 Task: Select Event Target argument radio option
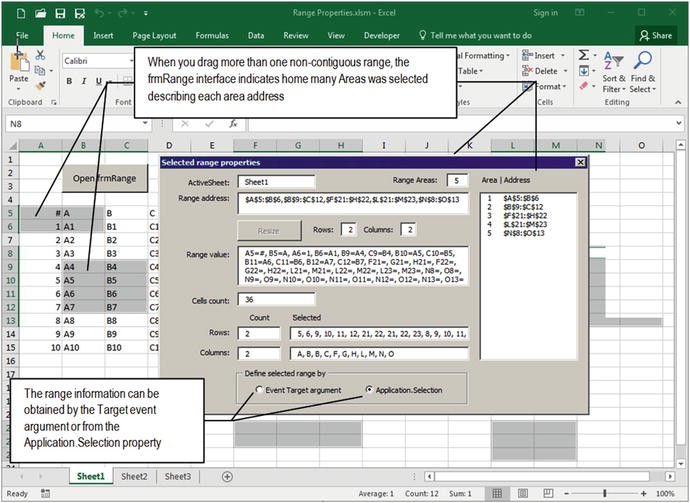[259, 390]
